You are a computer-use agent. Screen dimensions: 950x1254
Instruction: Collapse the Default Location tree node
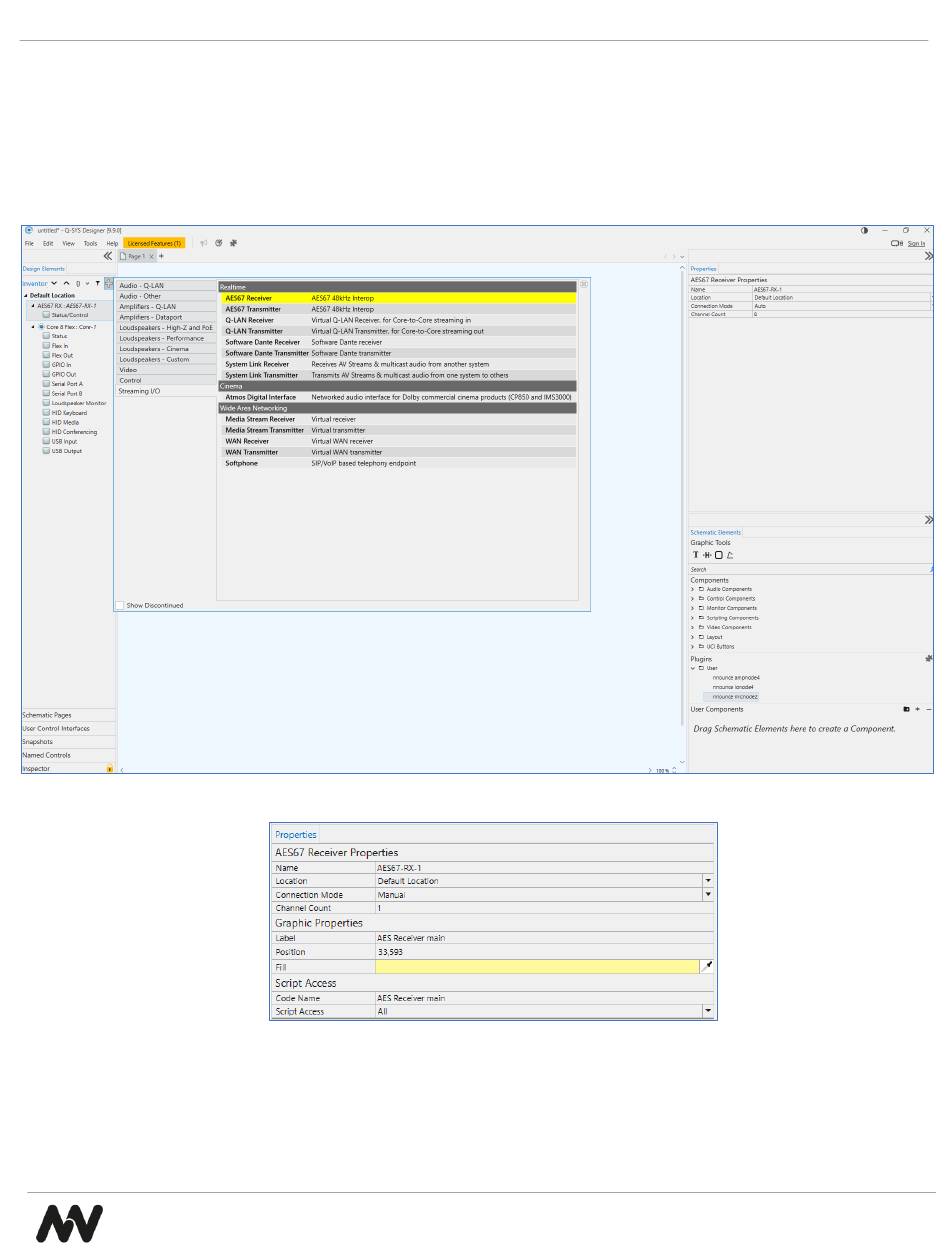pyautogui.click(x=26, y=296)
